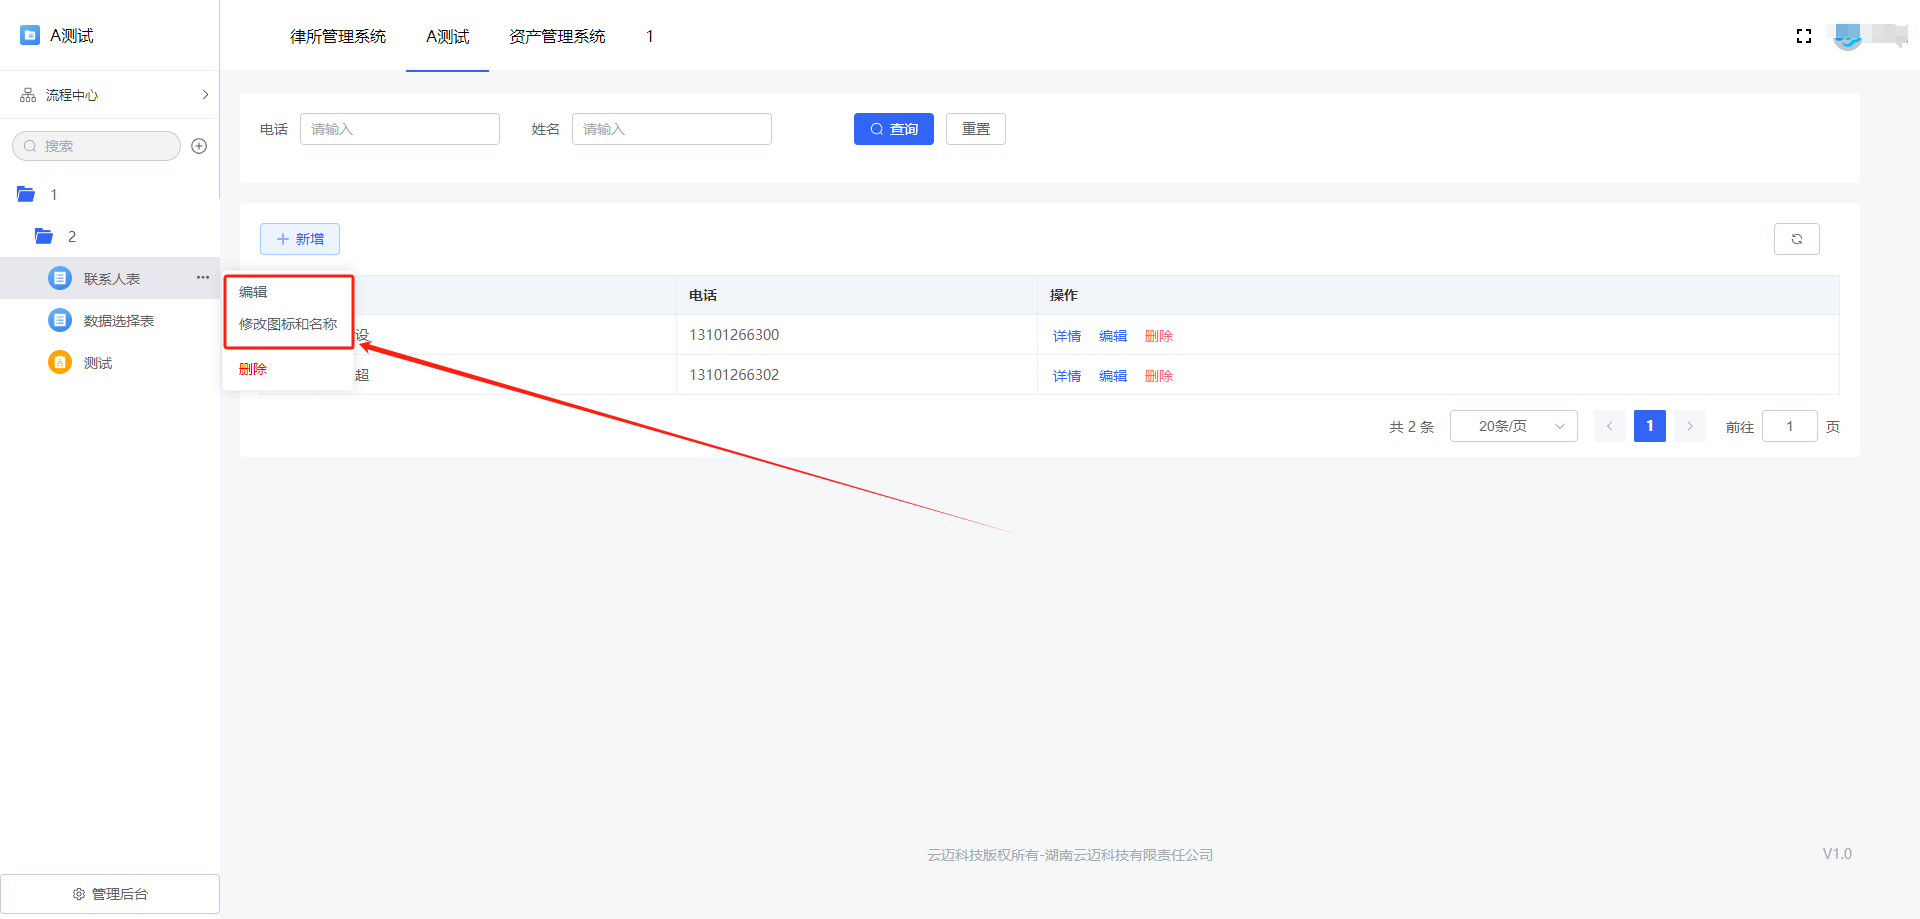This screenshot has width=1920, height=919.
Task: Click the fullscreen toggle icon
Action: [x=1804, y=36]
